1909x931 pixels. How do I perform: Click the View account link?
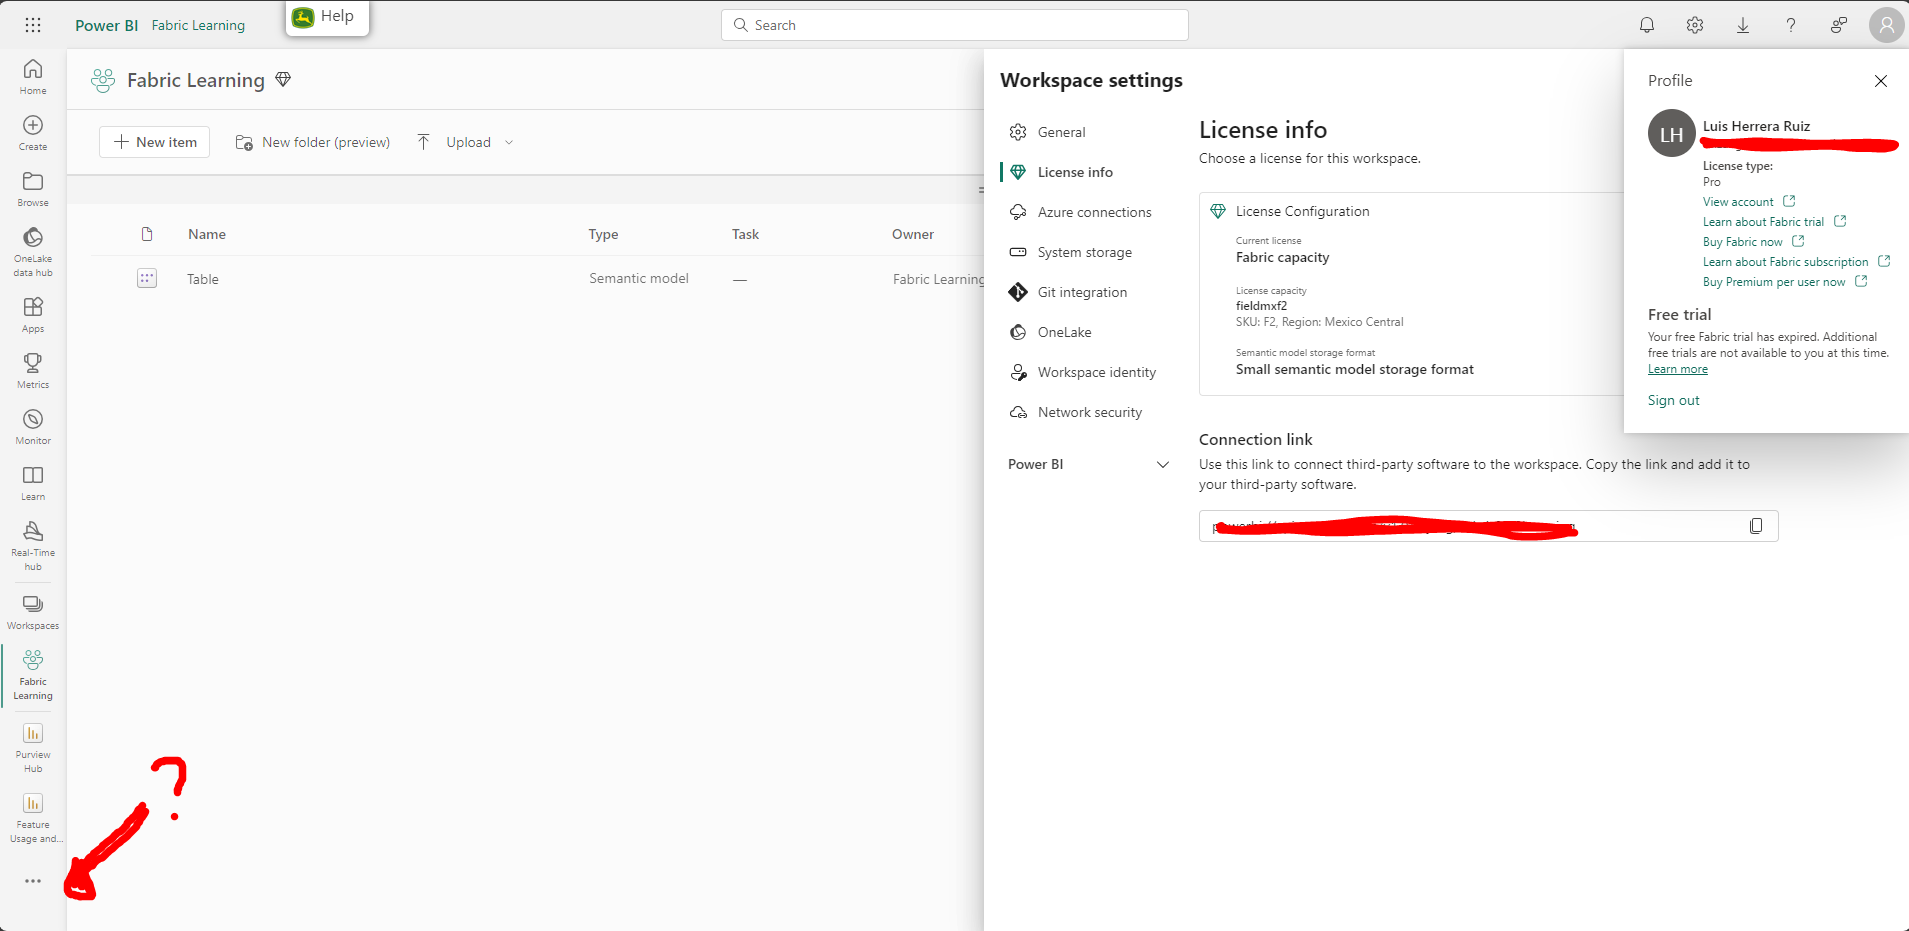(x=1749, y=202)
